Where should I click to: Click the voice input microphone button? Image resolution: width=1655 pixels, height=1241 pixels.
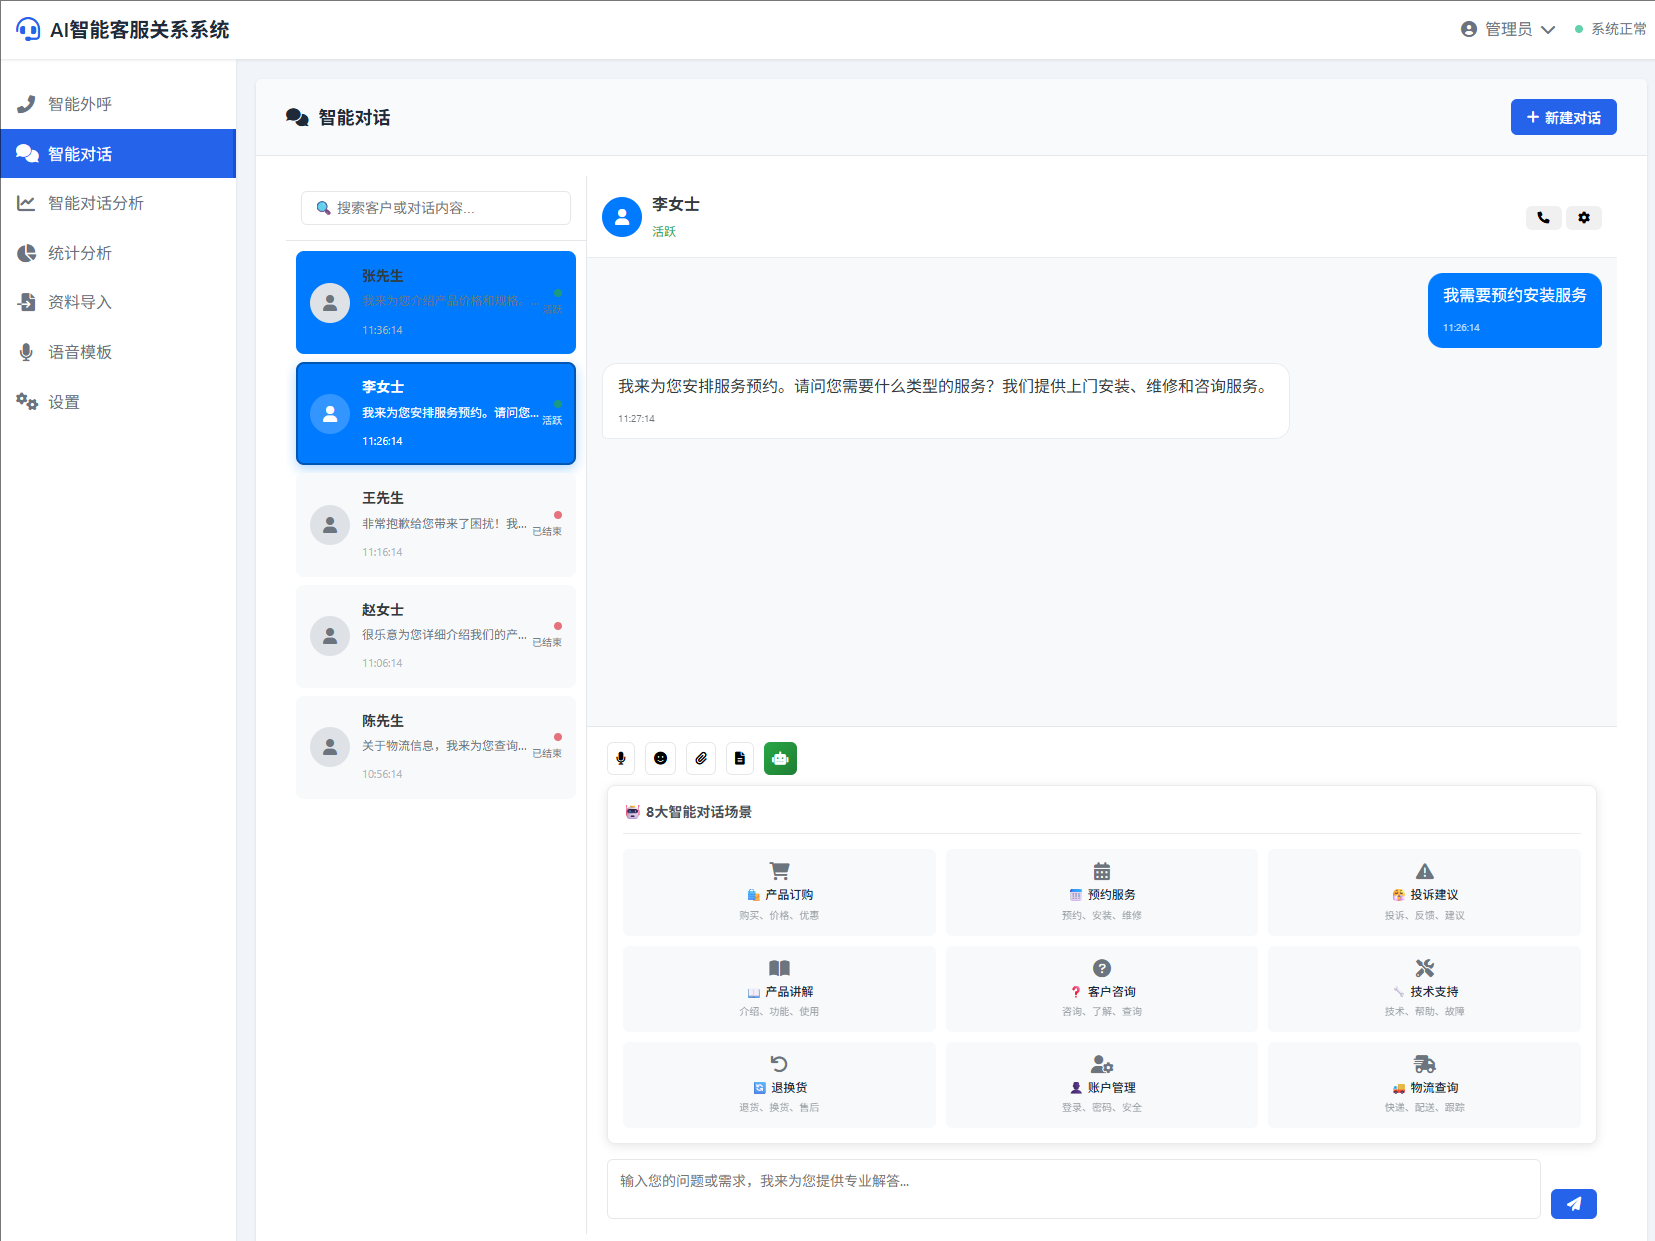(x=621, y=758)
